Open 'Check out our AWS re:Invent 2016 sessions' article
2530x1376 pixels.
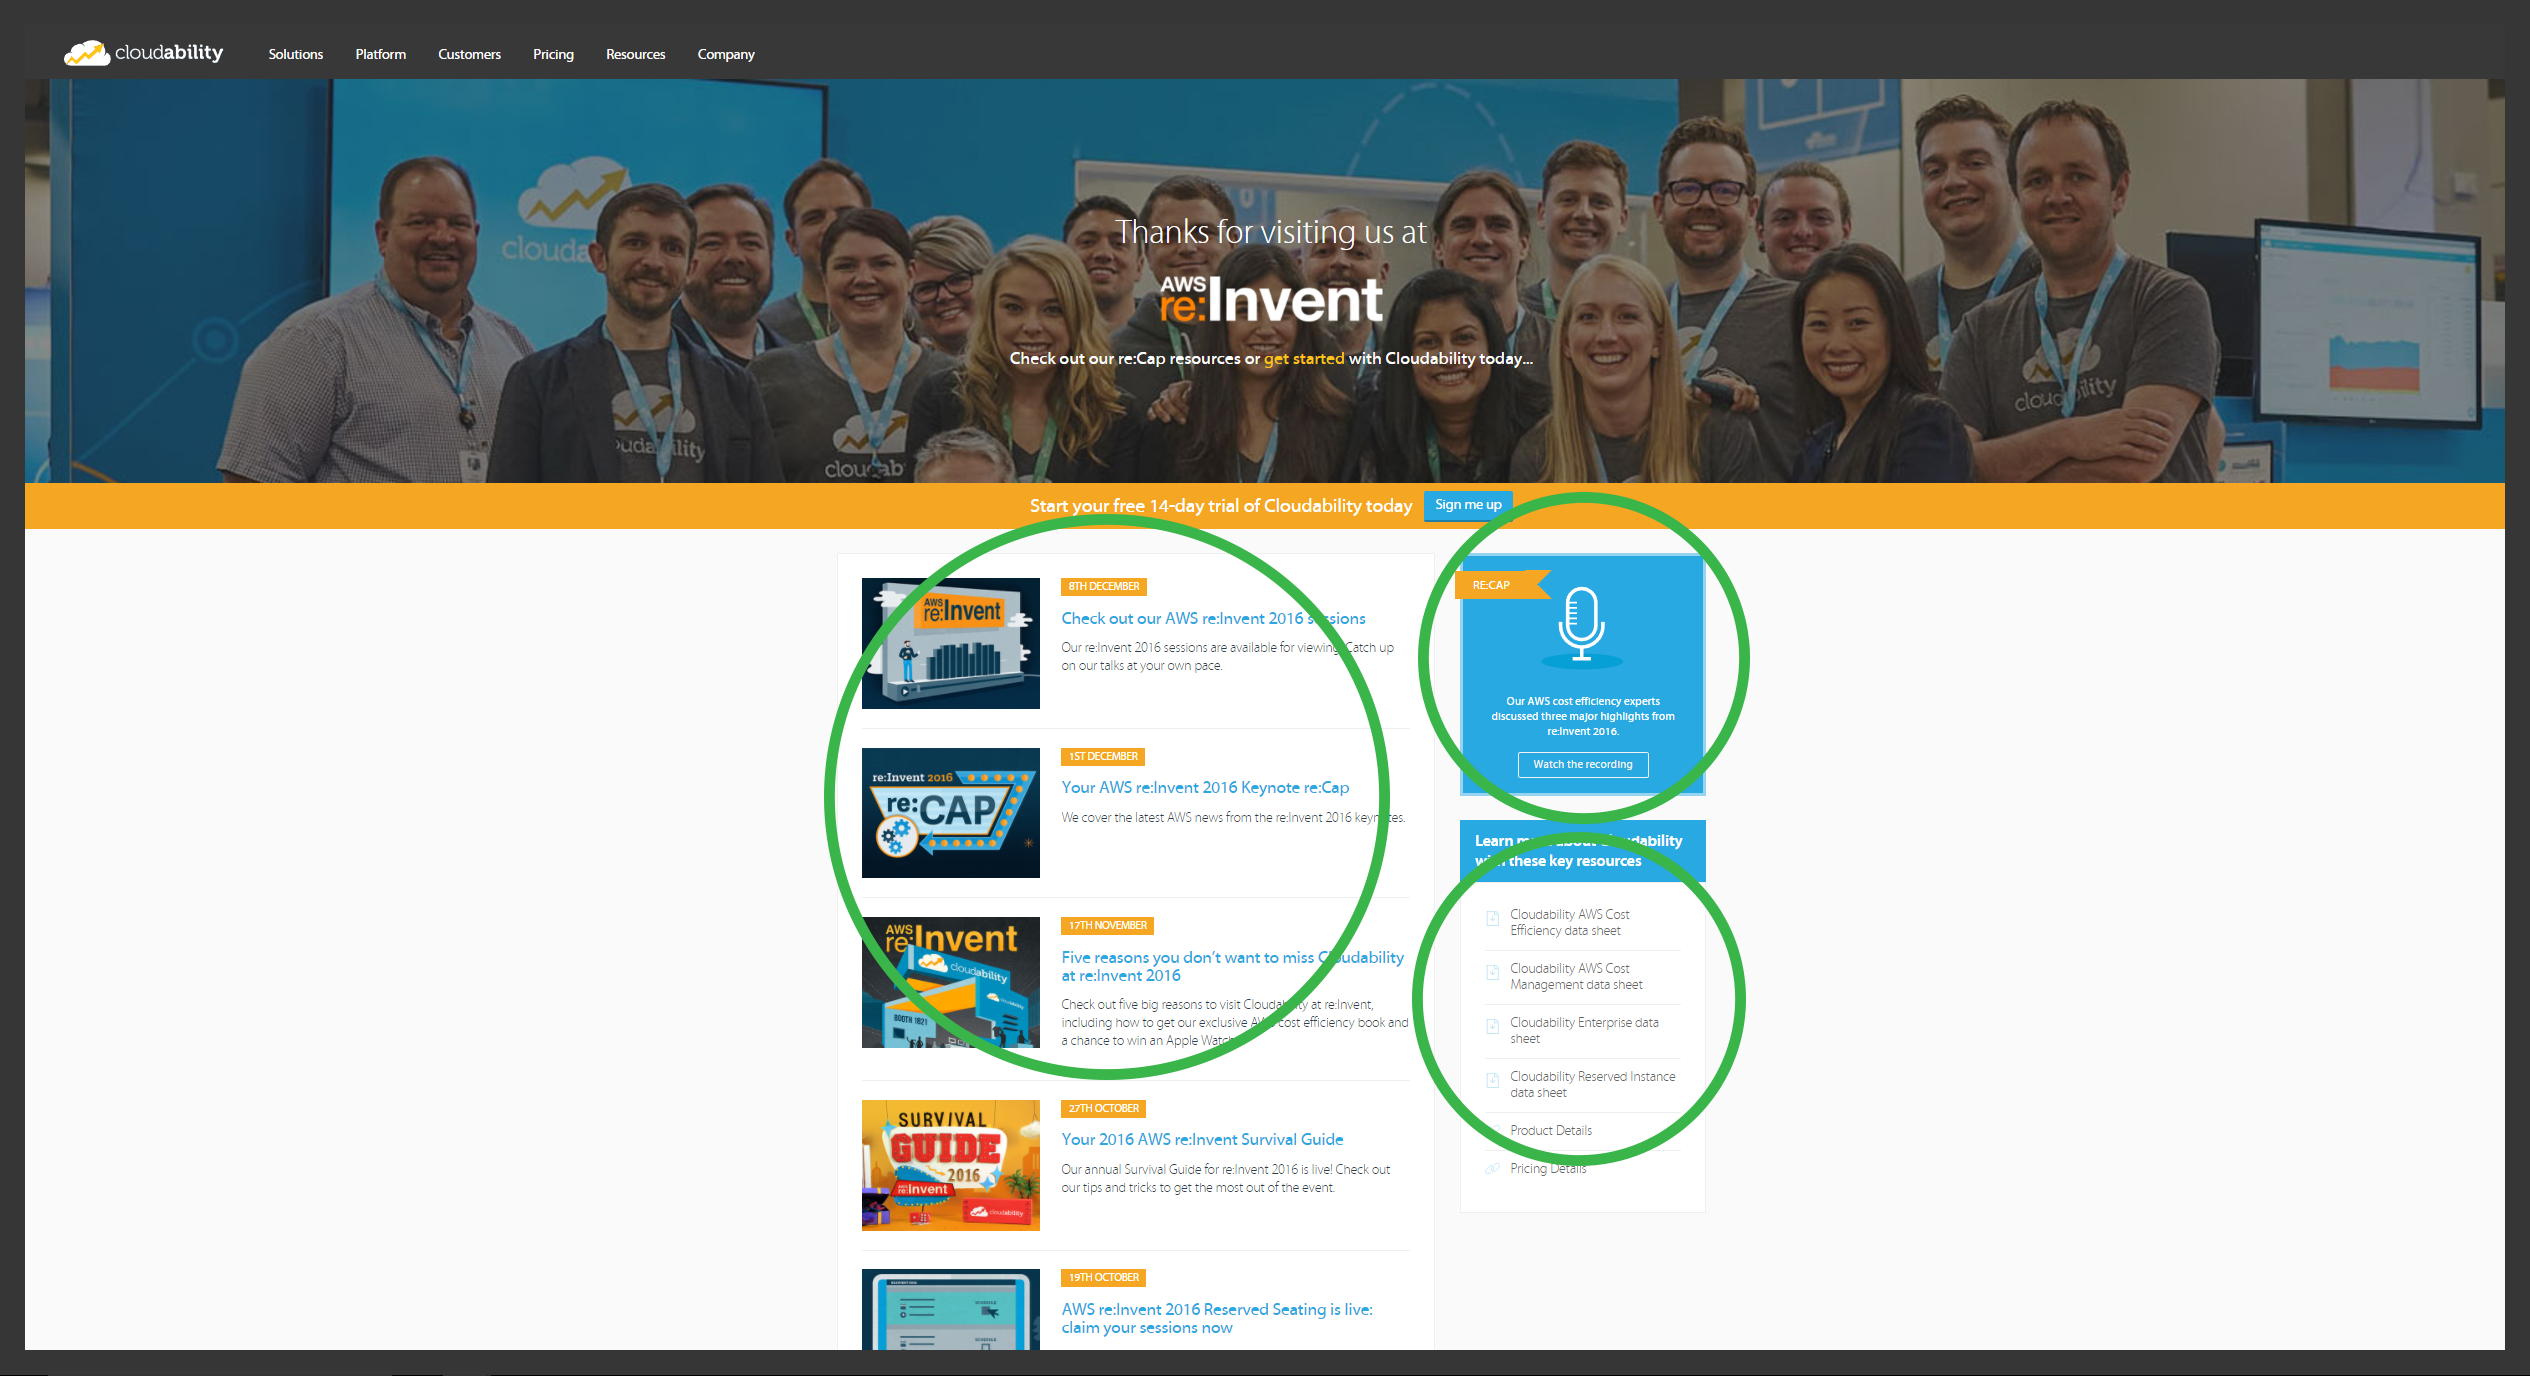click(1213, 618)
